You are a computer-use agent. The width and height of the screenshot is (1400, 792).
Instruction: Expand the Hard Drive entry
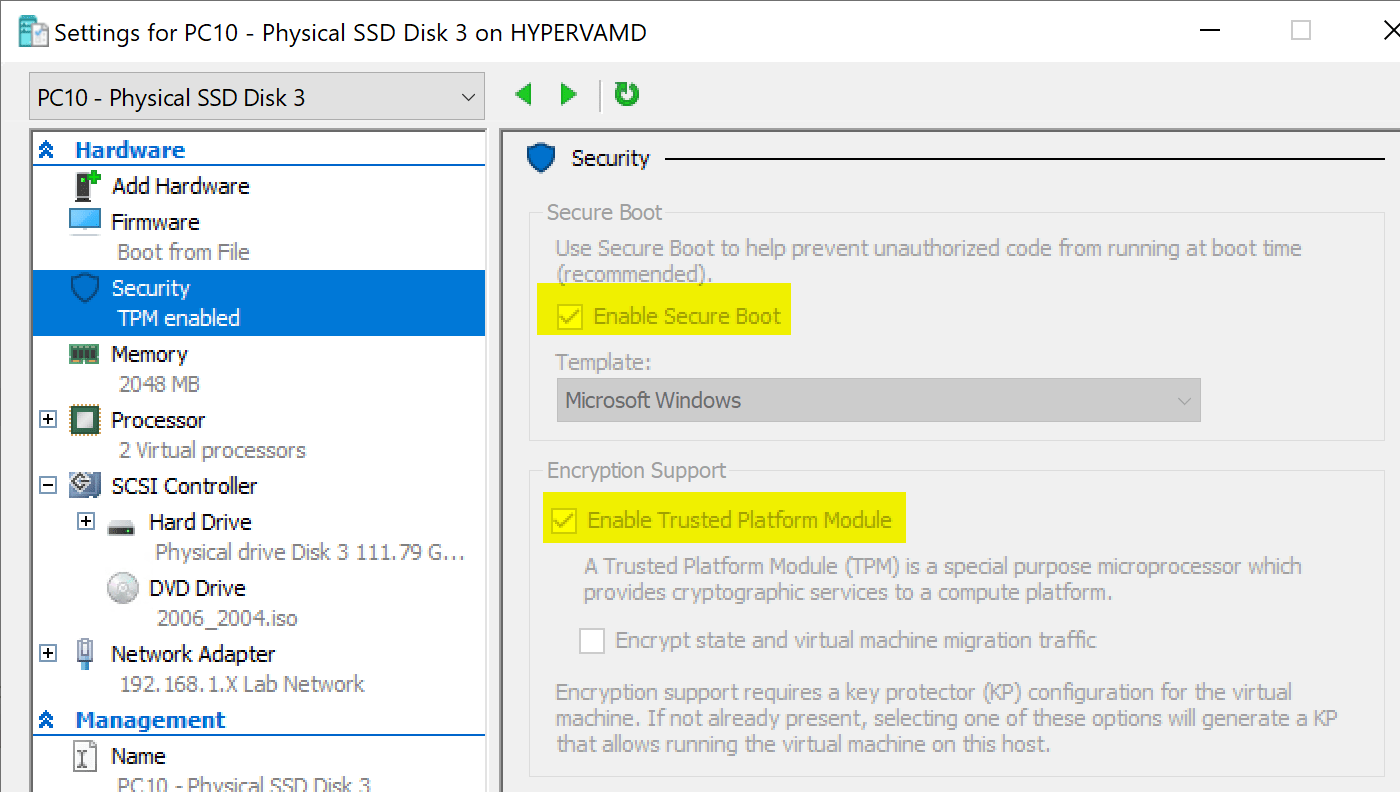pyautogui.click(x=86, y=521)
